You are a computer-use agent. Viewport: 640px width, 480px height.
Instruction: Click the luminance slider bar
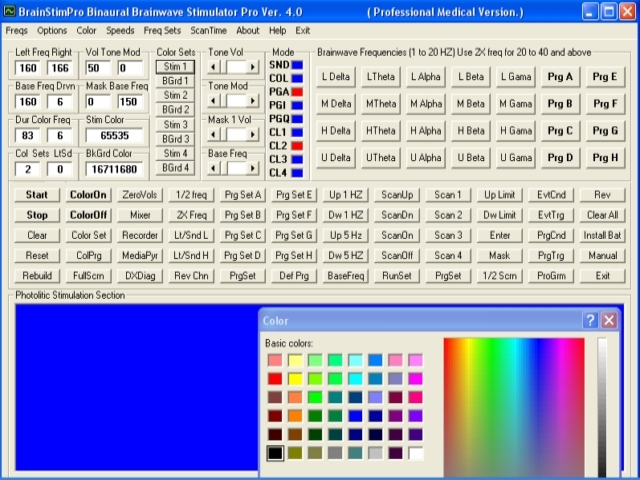pos(602,408)
